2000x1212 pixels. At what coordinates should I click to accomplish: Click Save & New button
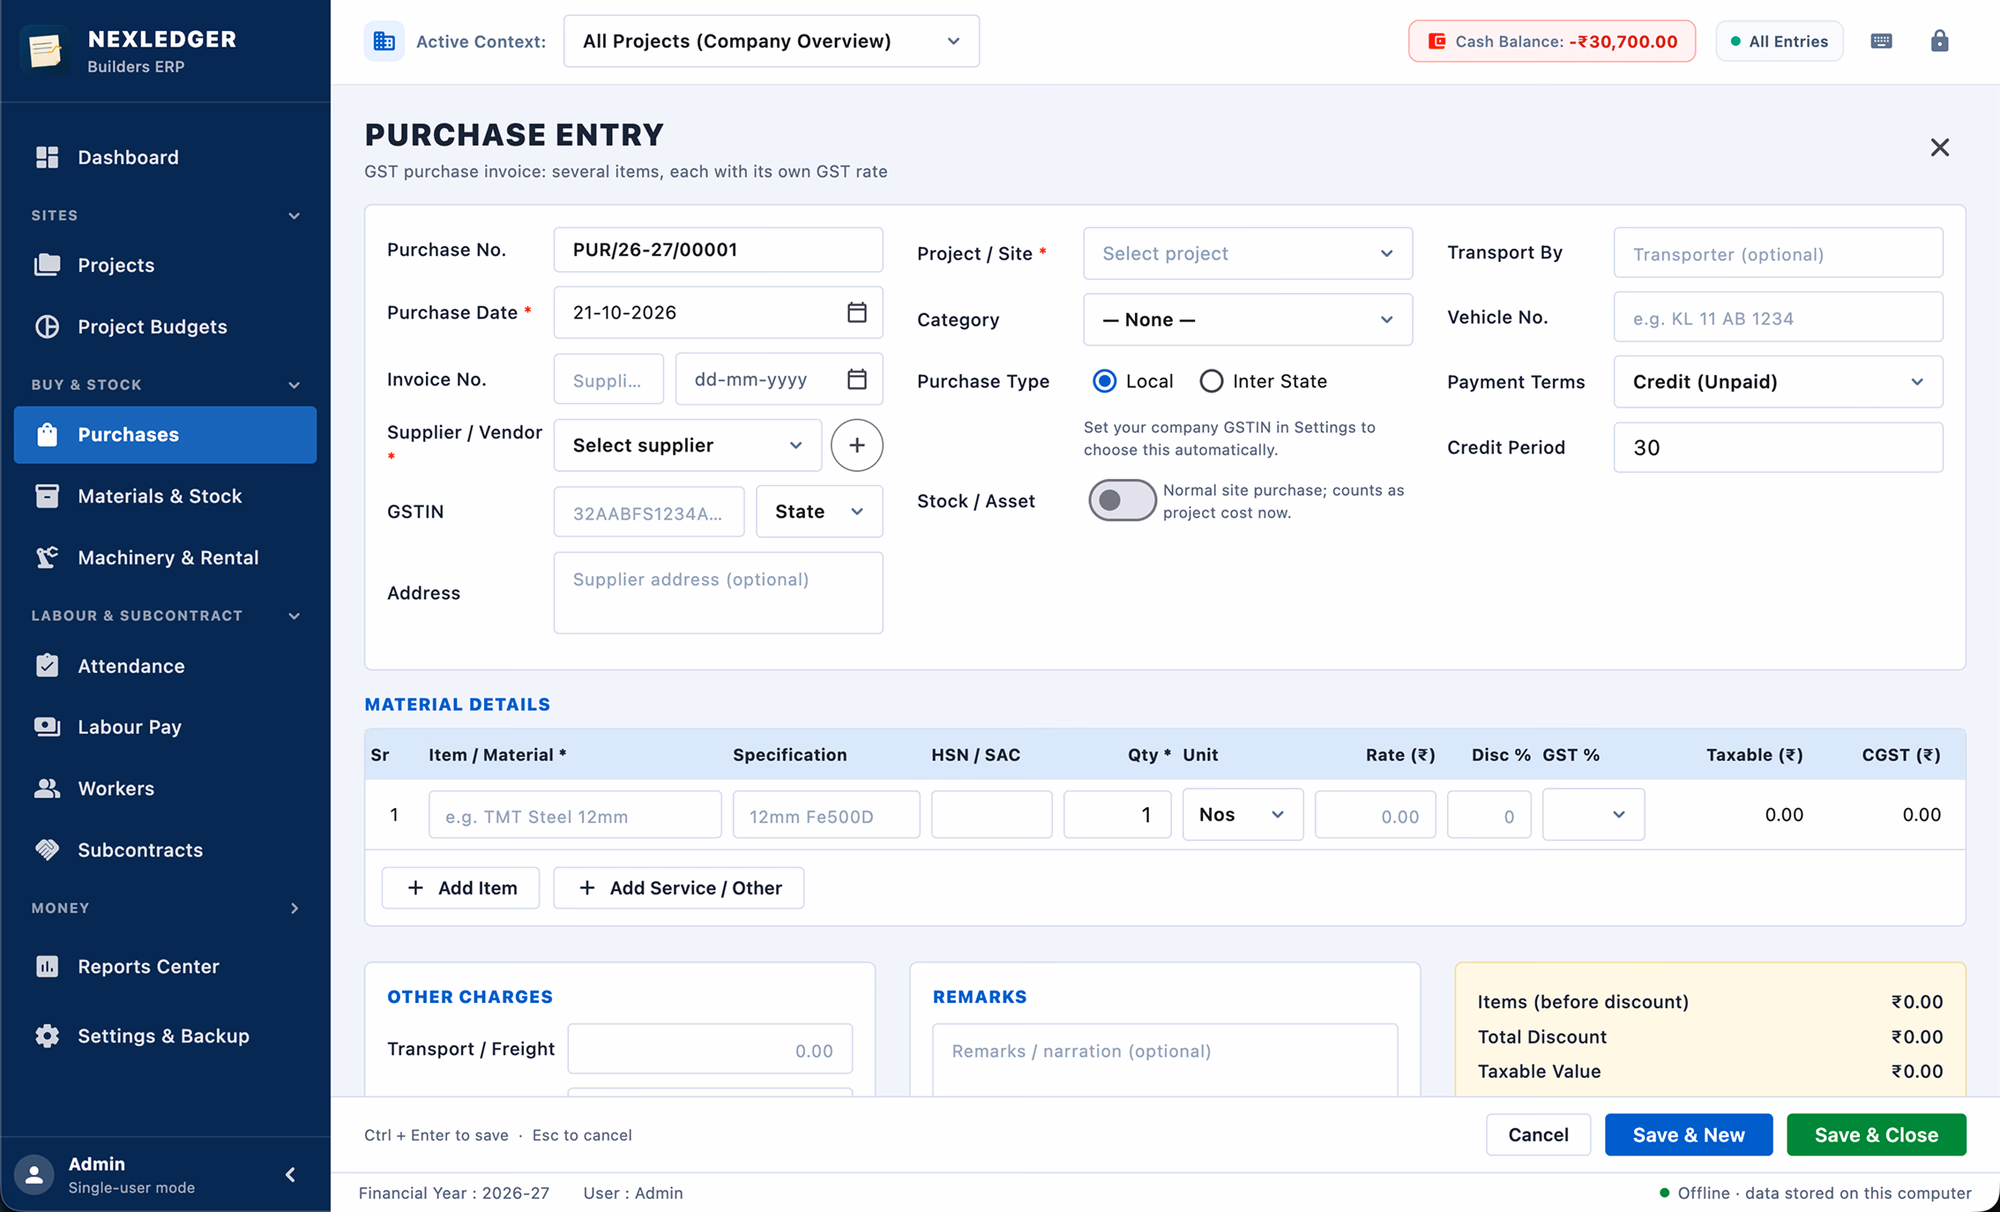tap(1688, 1134)
